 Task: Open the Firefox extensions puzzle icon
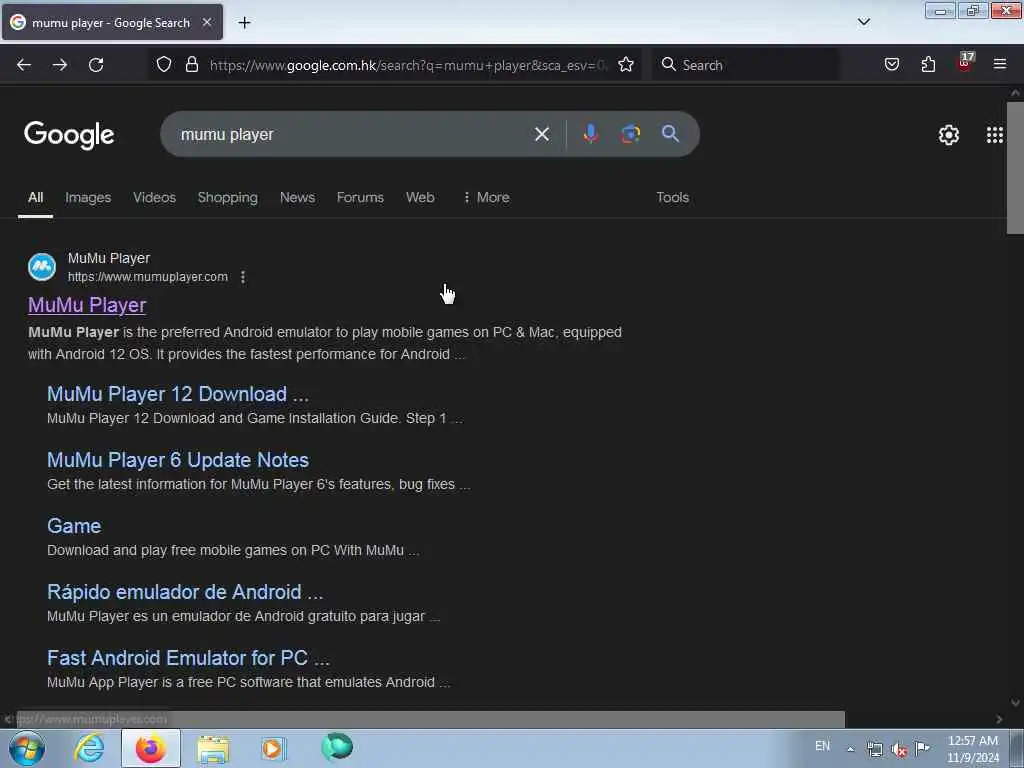pyautogui.click(x=928, y=64)
